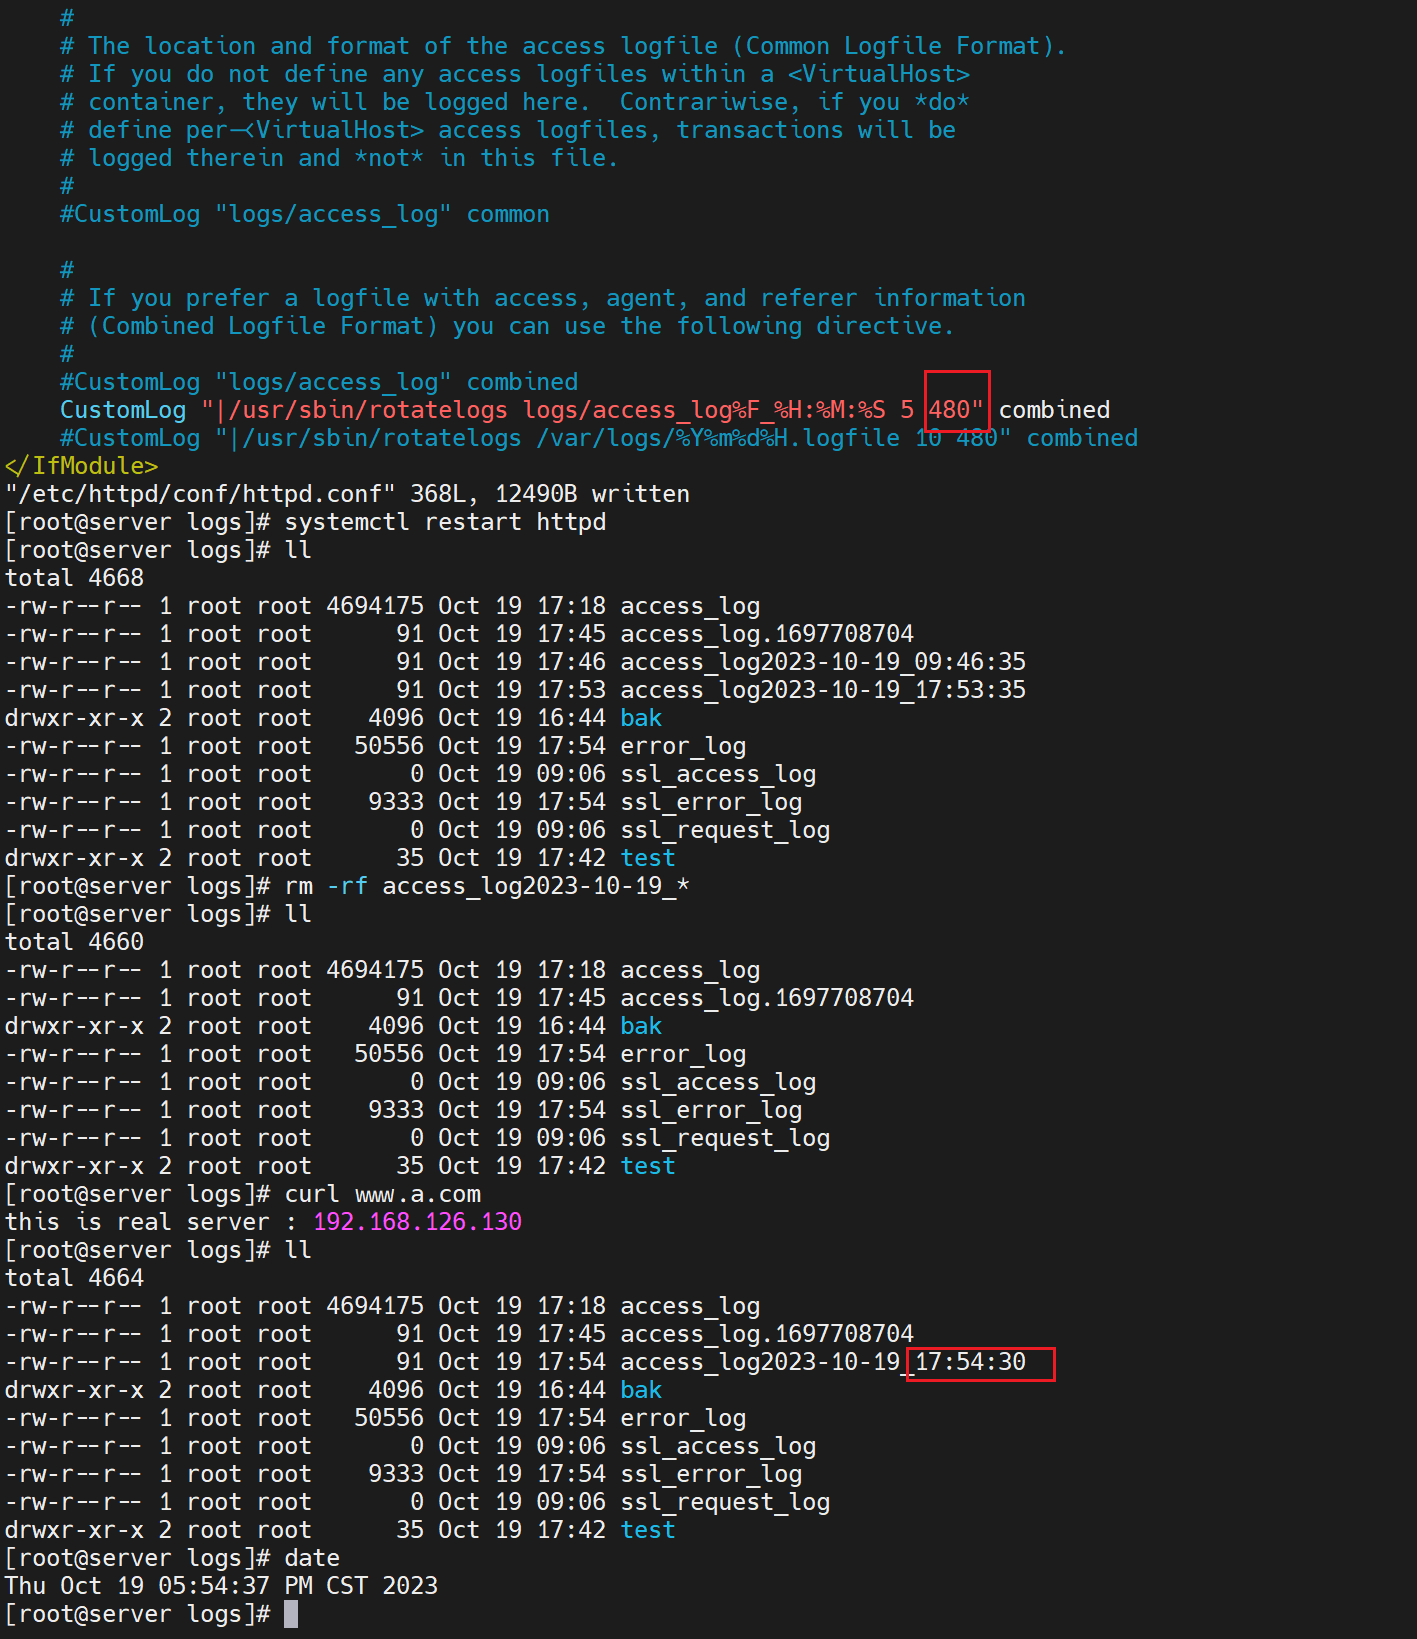Click the commented CustomLog line ending in common
1417x1639 pixels.
(304, 214)
